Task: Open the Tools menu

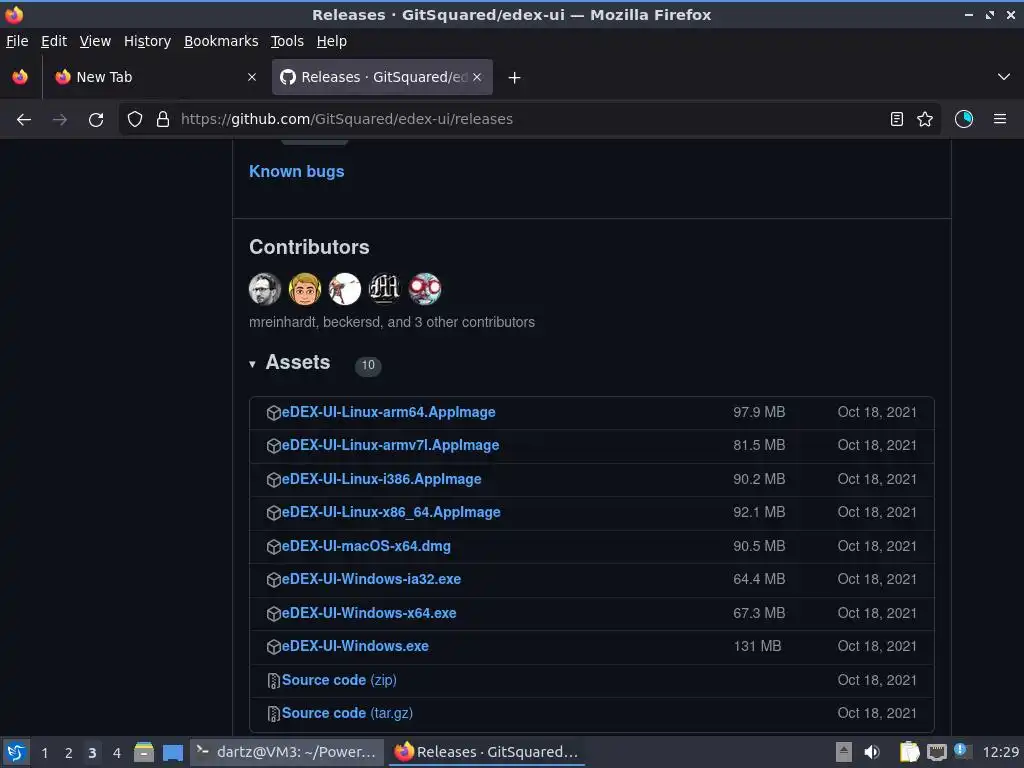Action: click(287, 41)
